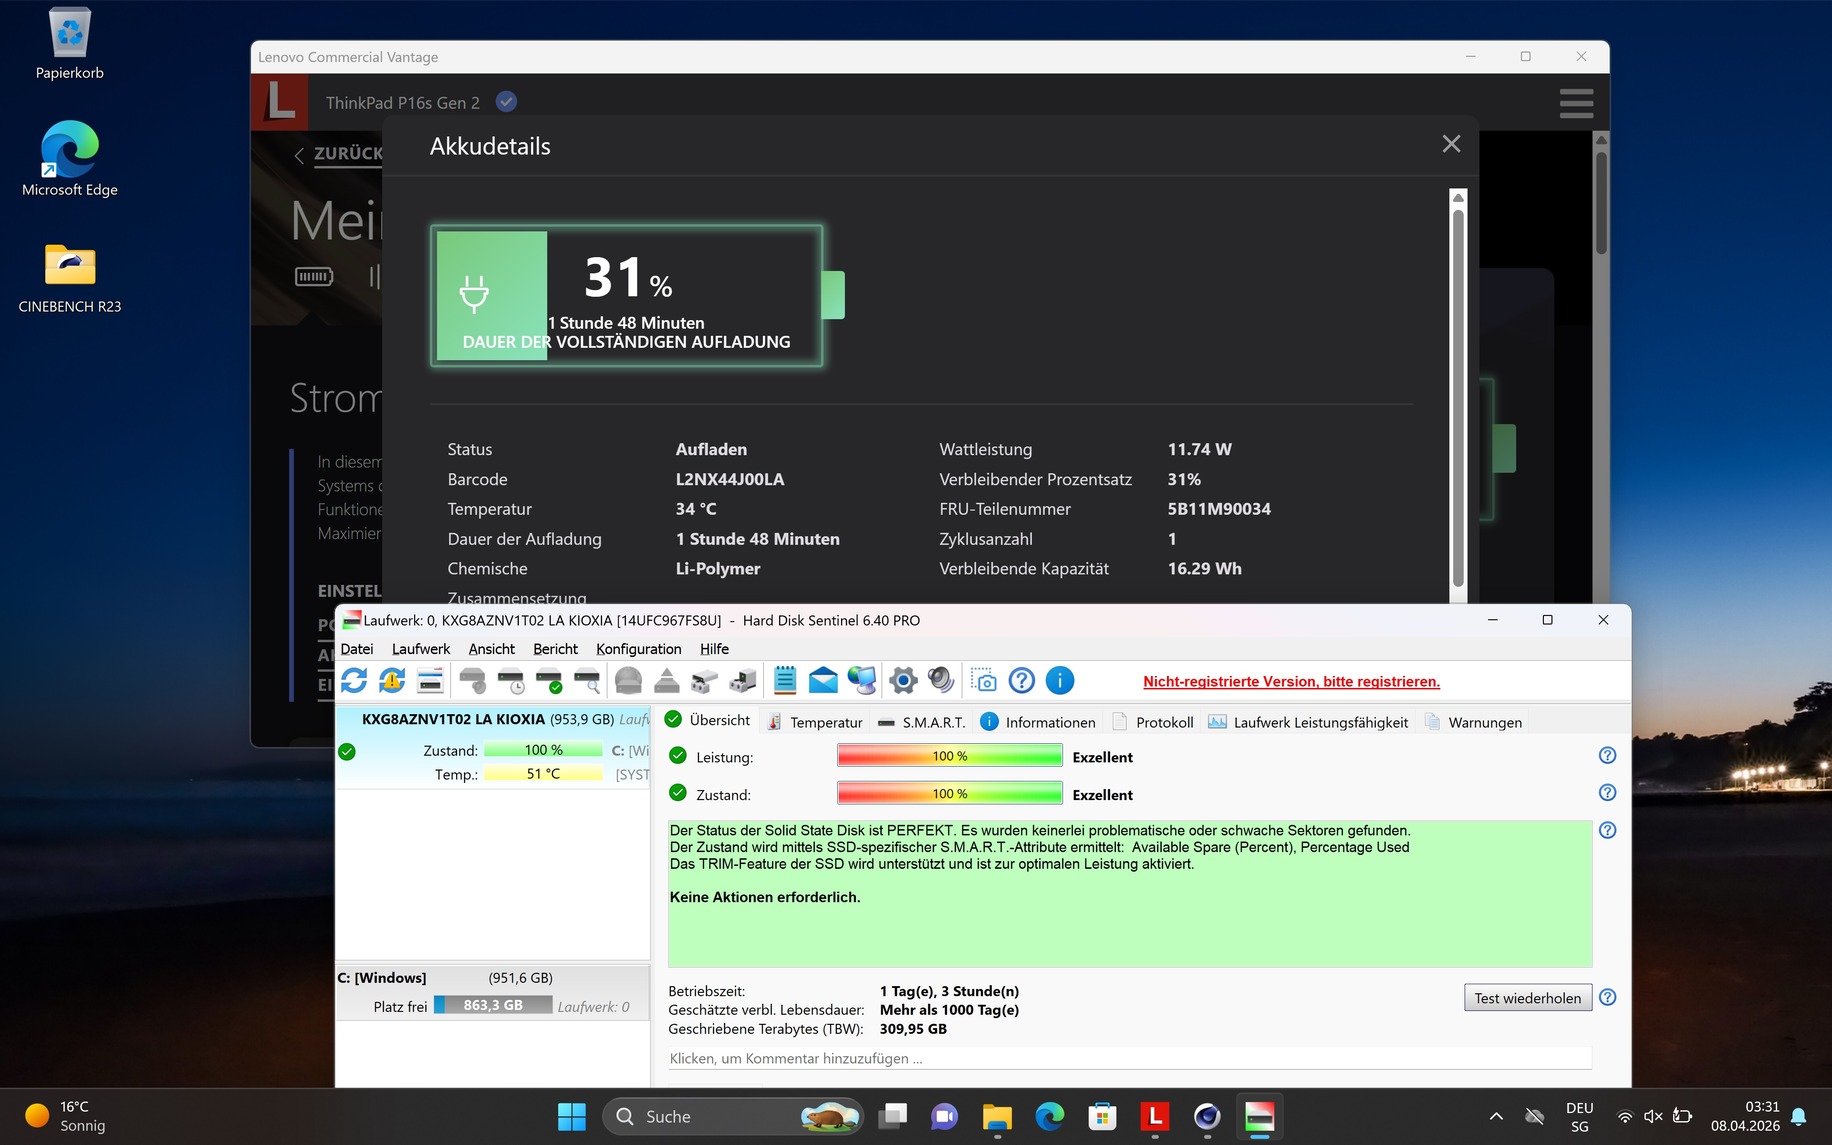Switch to the Laufwerk Leistungsfähigkeit tab

click(x=1308, y=722)
